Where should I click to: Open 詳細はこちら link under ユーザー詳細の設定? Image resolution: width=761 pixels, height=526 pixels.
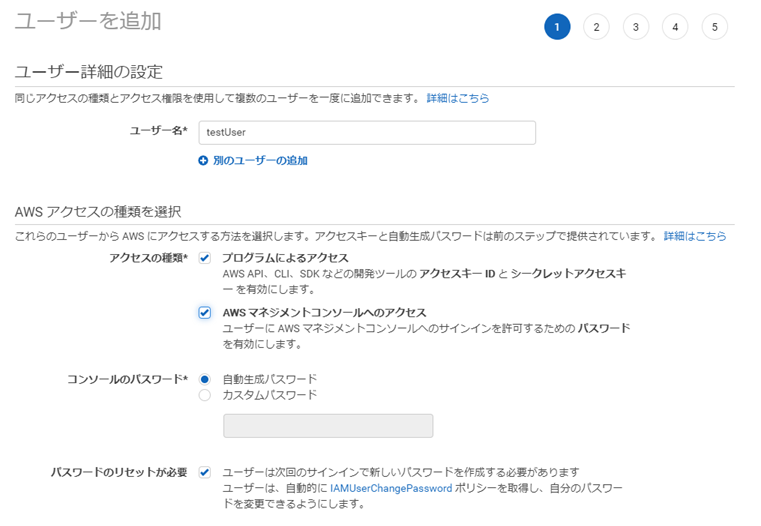click(458, 98)
